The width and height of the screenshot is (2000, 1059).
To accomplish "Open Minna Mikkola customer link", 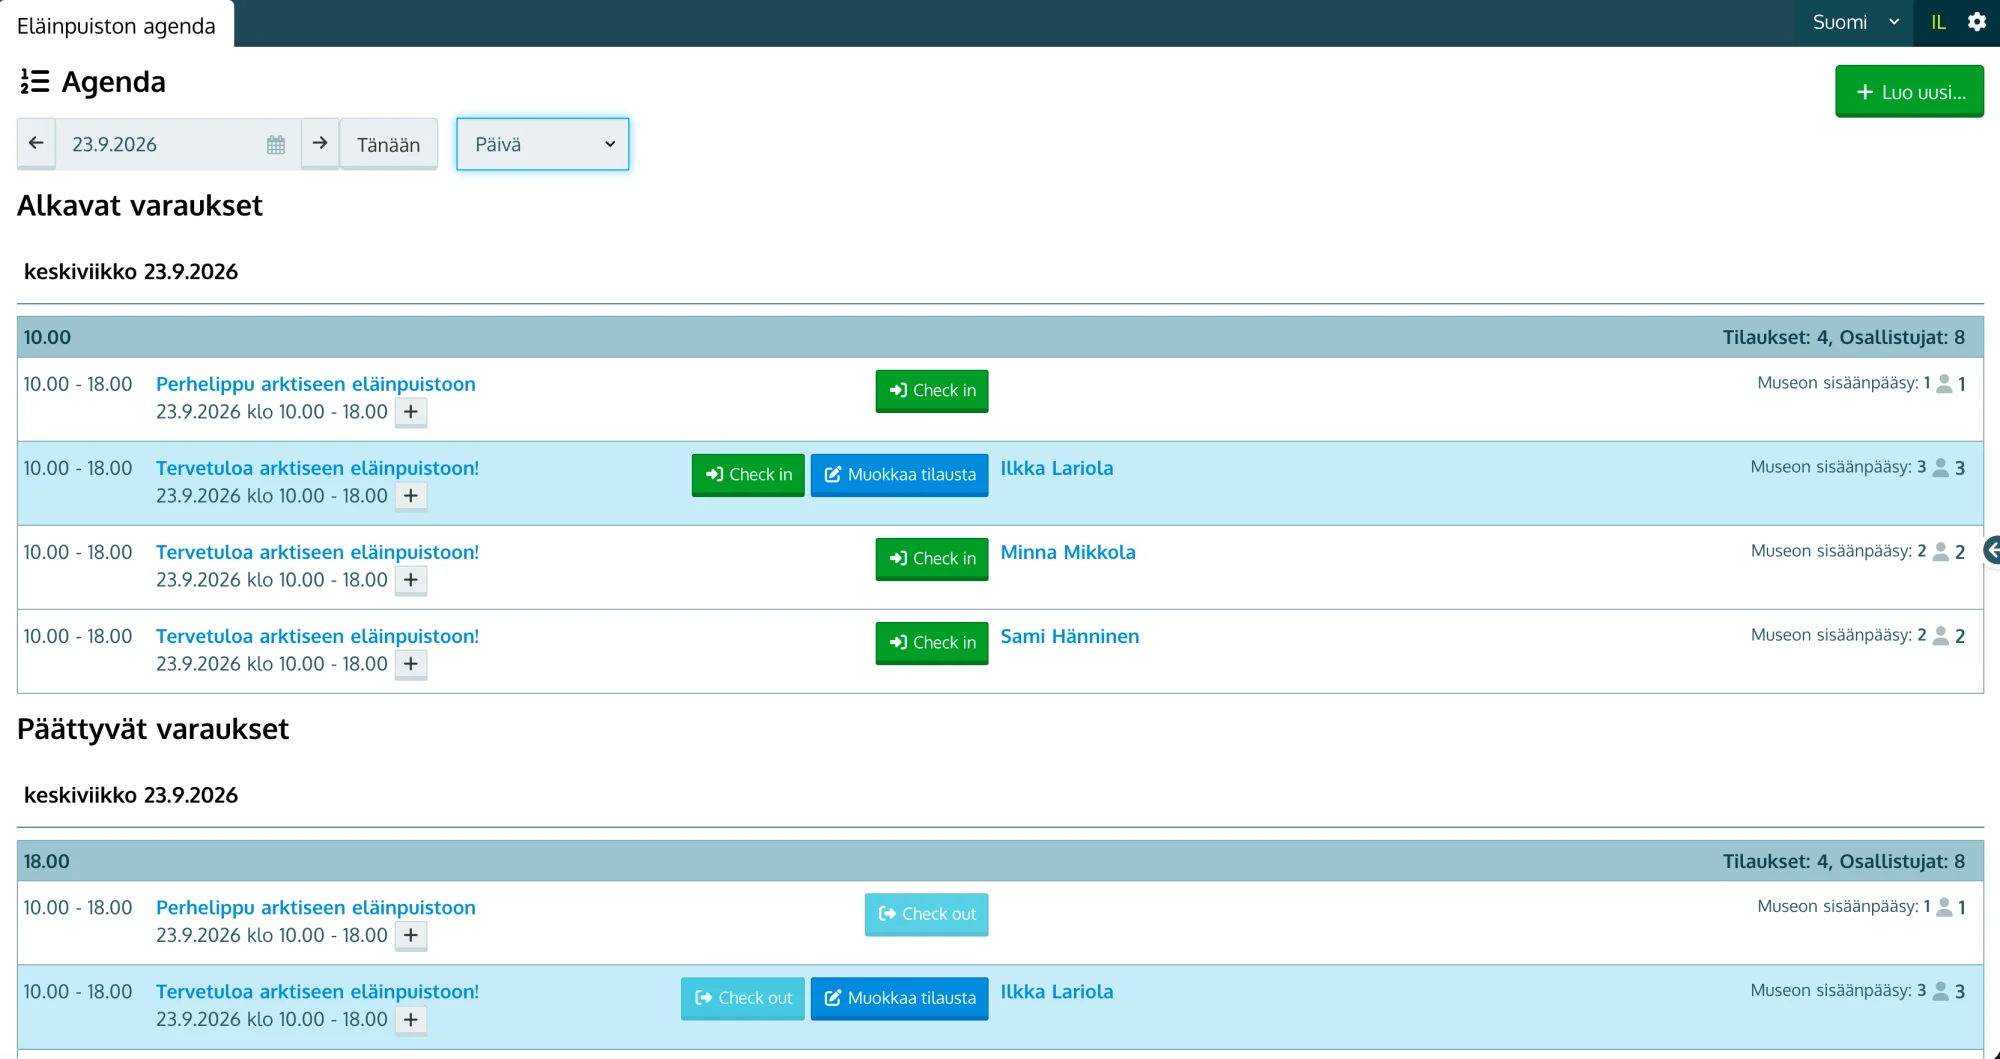I will coord(1068,552).
